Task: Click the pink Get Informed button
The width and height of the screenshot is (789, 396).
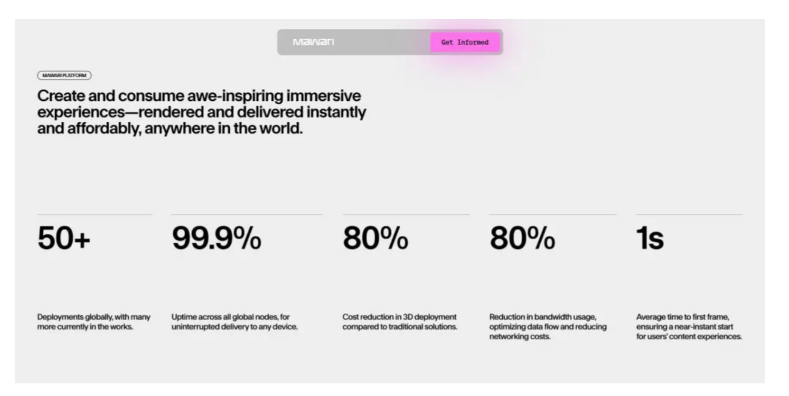Action: 465,42
